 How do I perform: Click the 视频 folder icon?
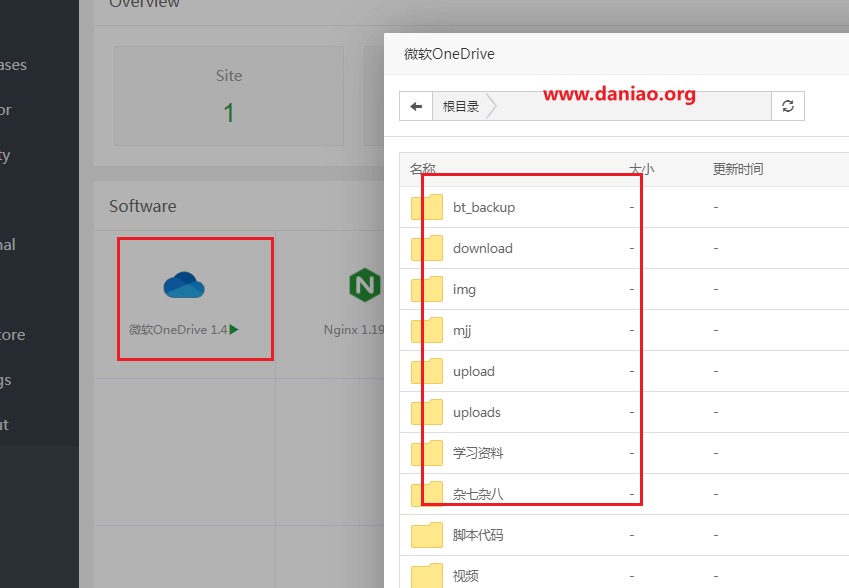point(427,576)
